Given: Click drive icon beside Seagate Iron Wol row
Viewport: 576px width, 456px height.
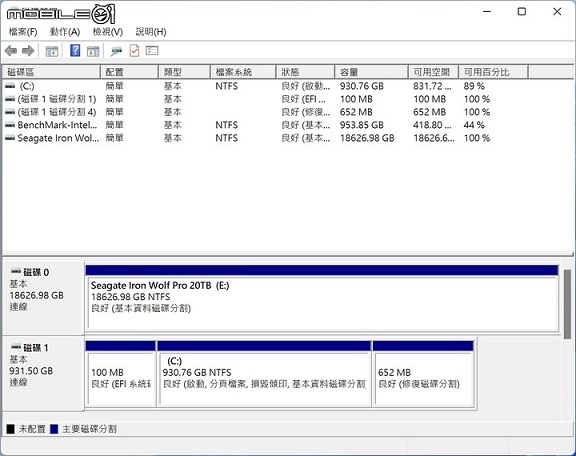Looking at the screenshot, I should pos(10,138).
